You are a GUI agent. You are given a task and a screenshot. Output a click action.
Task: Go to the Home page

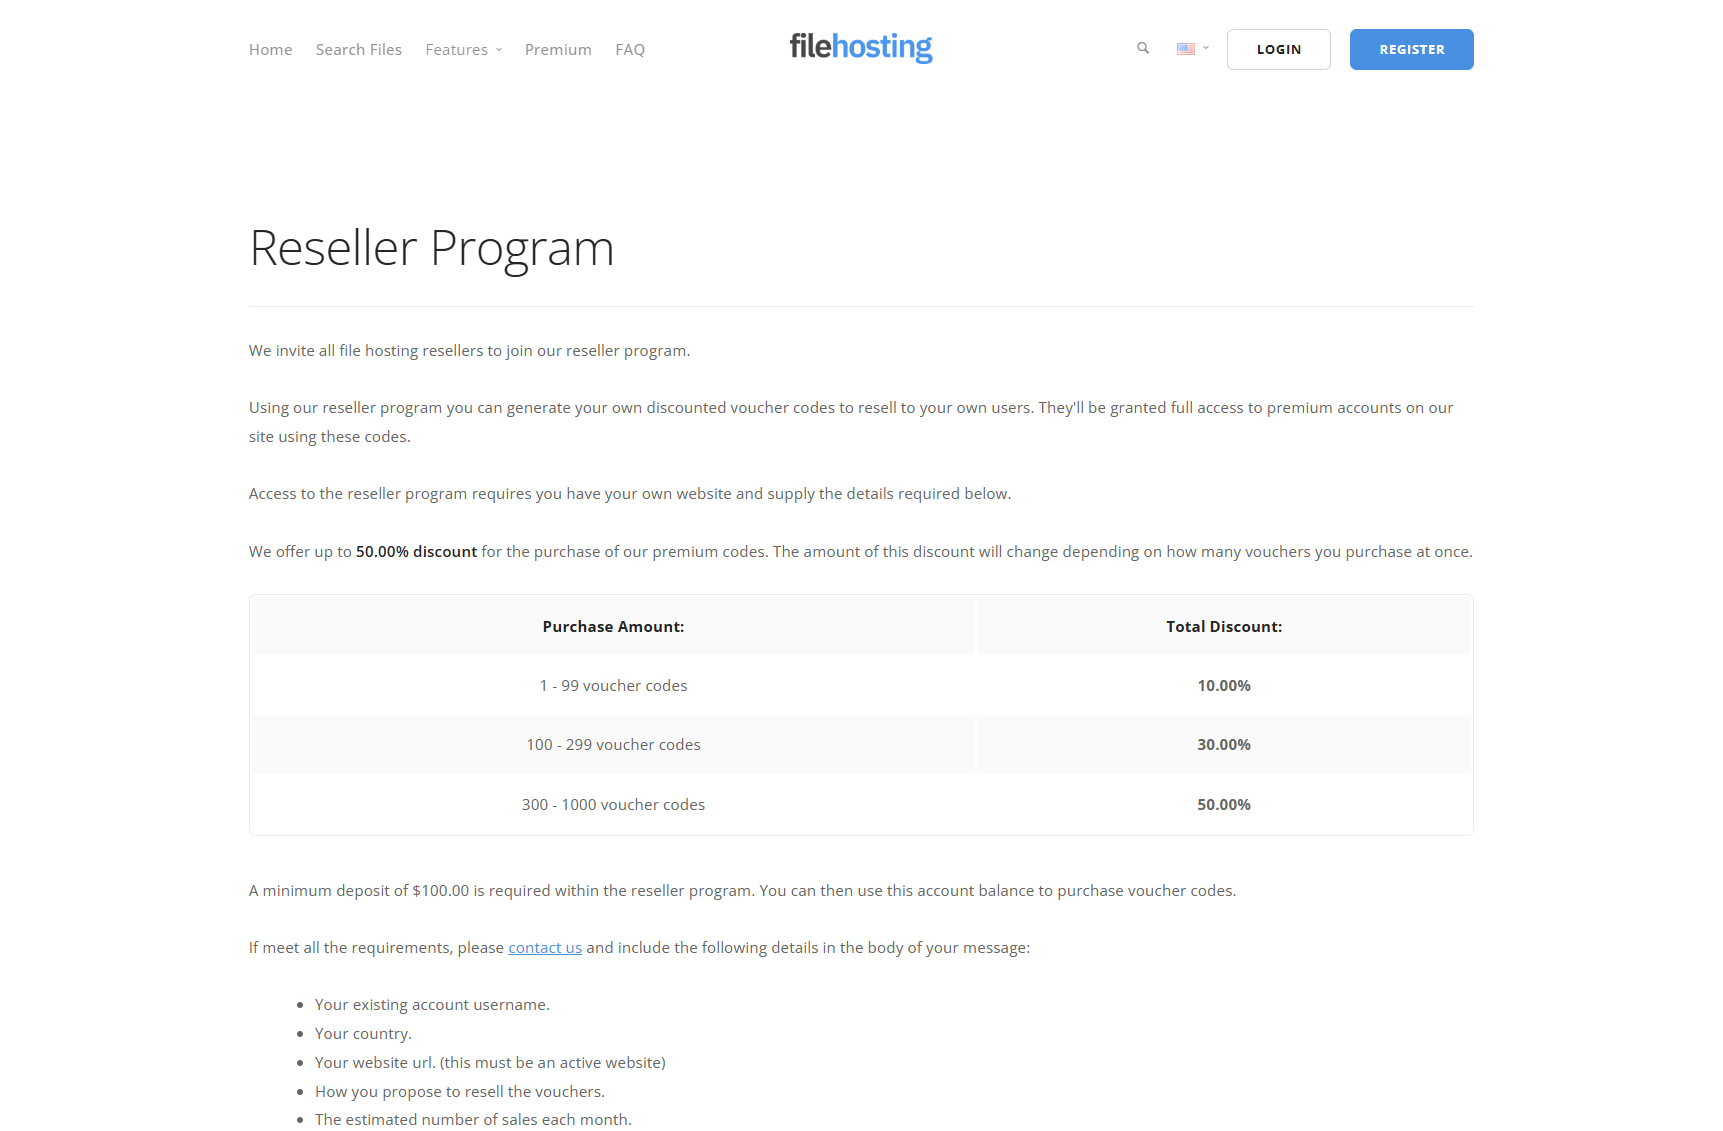[x=270, y=49]
